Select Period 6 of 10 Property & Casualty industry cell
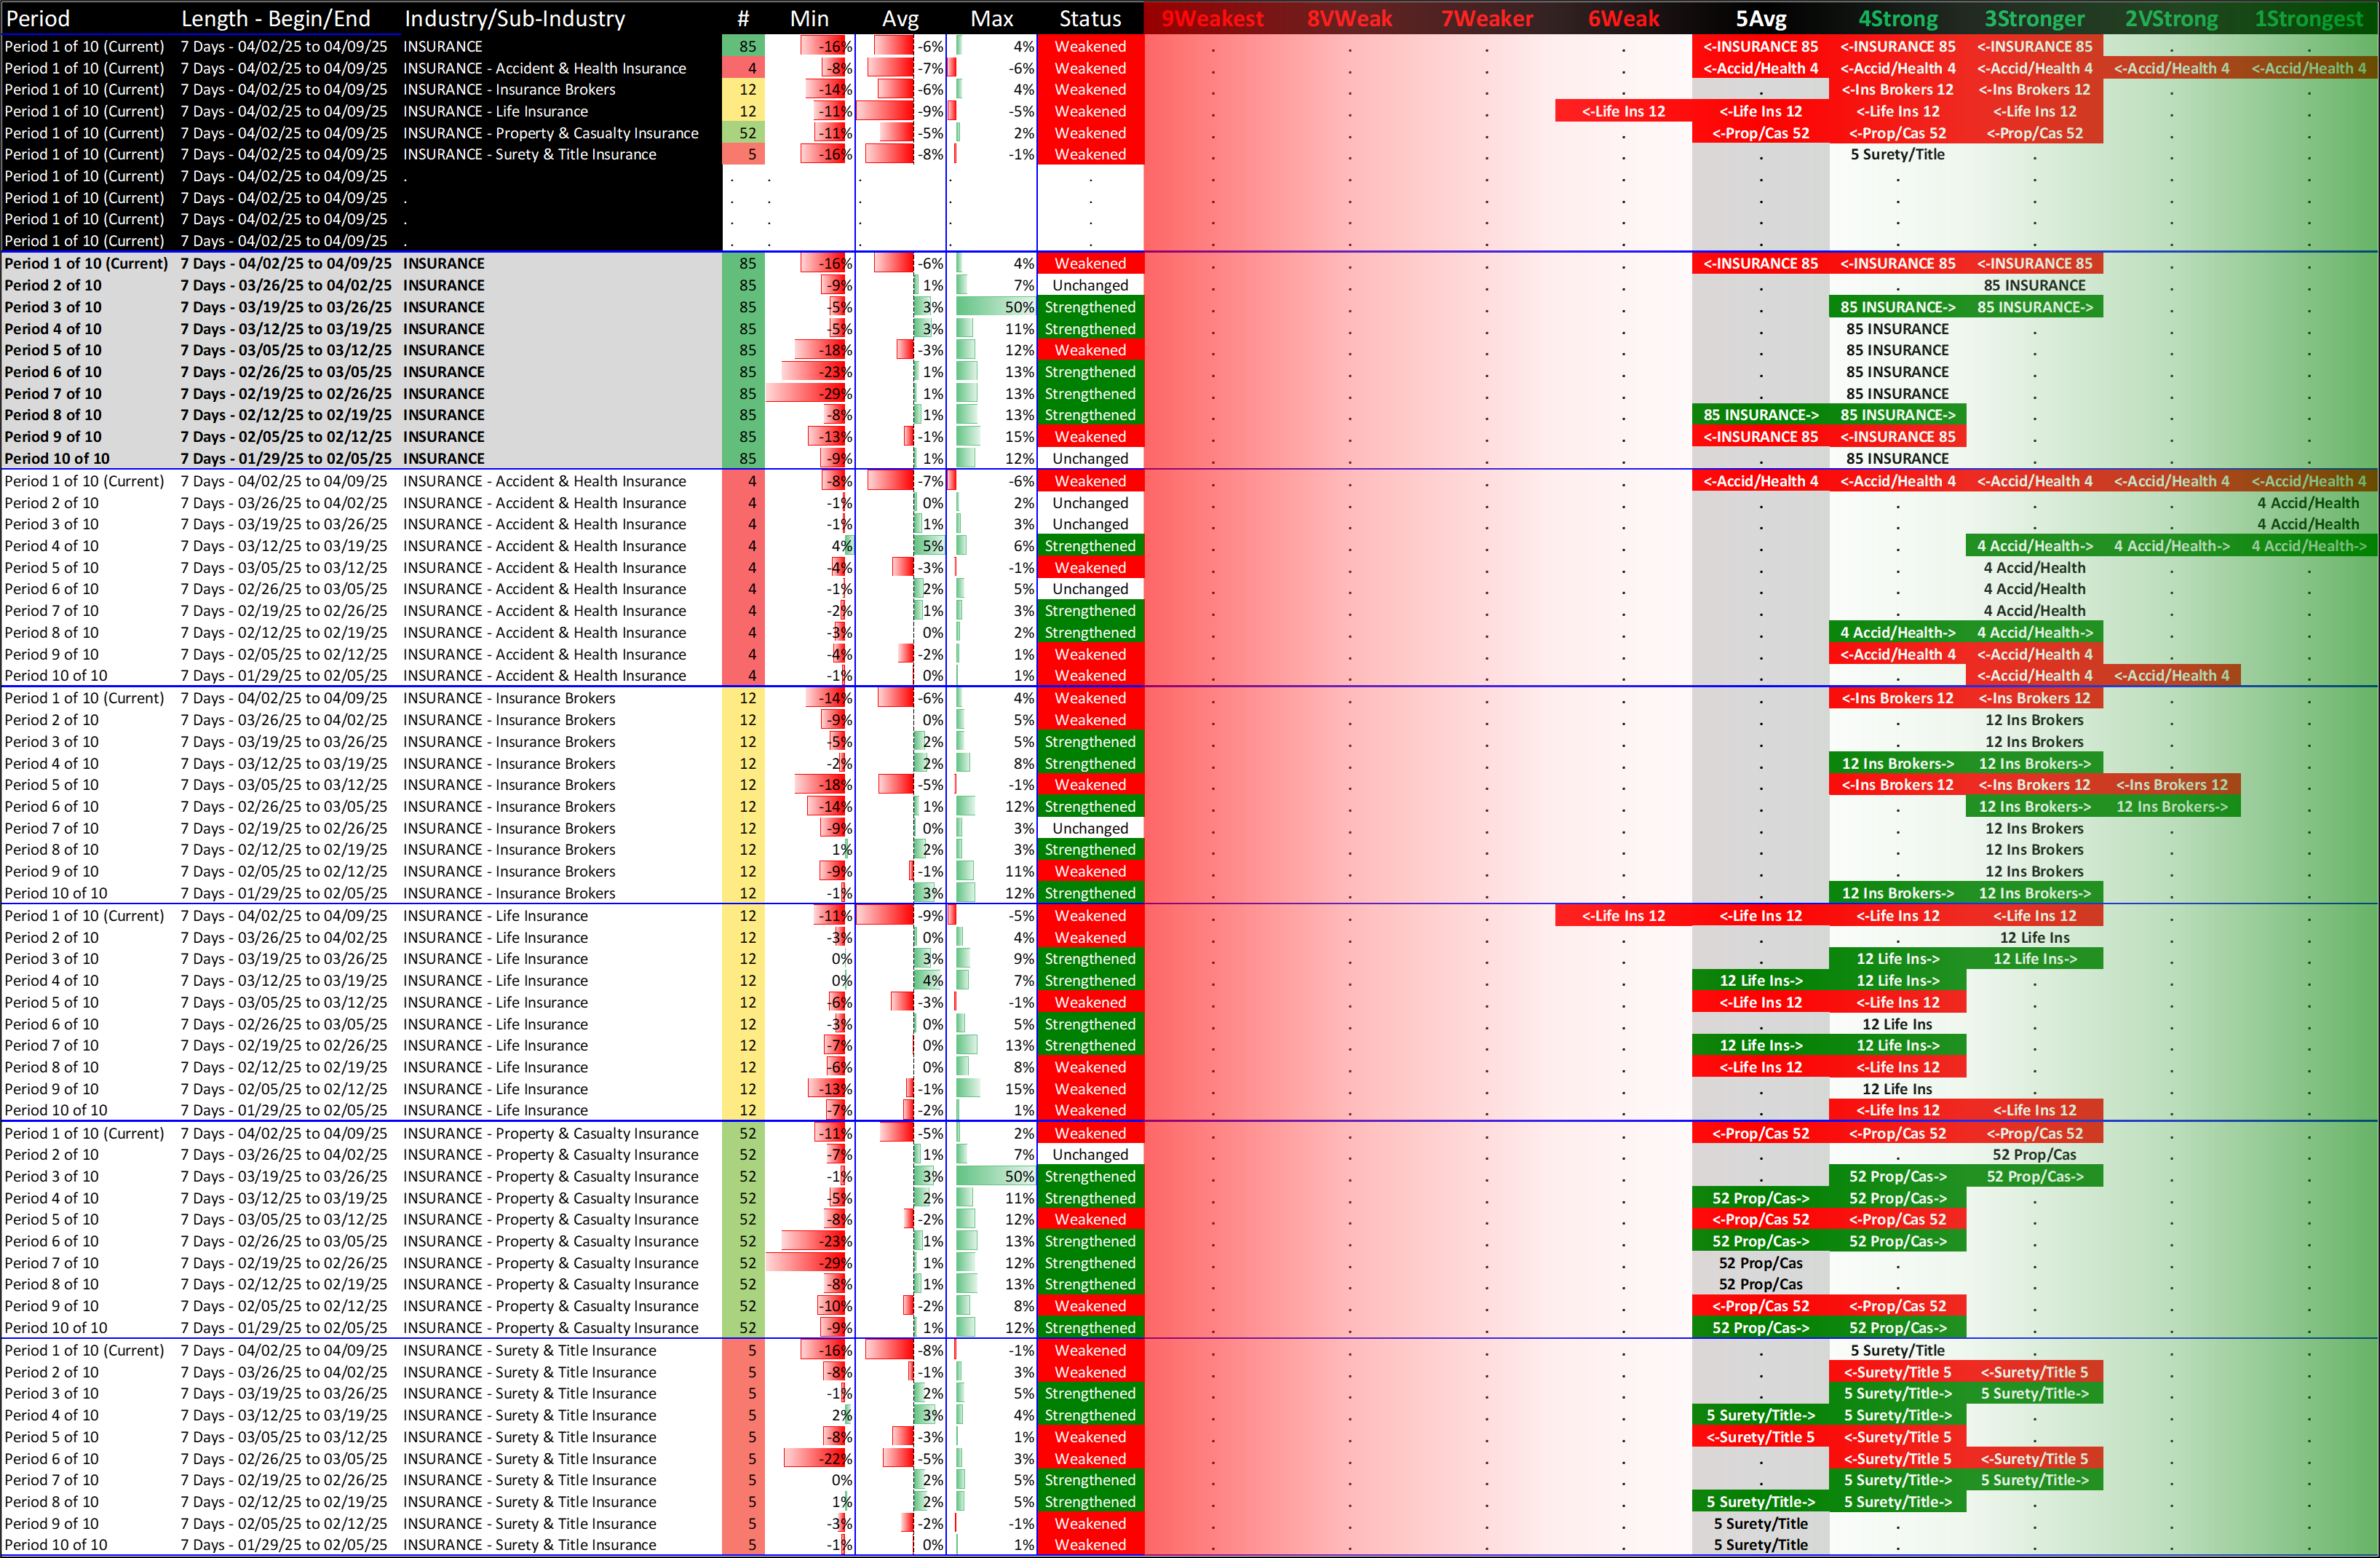The width and height of the screenshot is (2380, 1558). 550,1241
